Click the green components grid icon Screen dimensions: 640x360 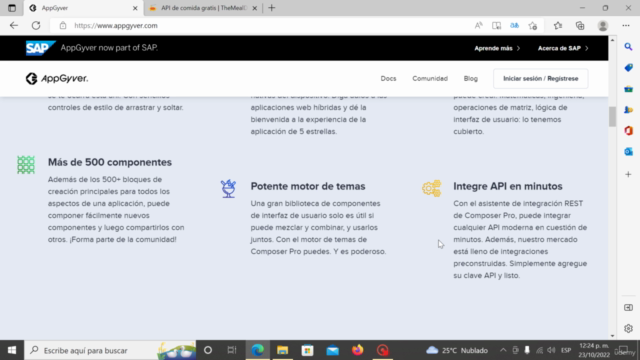pos(26,165)
